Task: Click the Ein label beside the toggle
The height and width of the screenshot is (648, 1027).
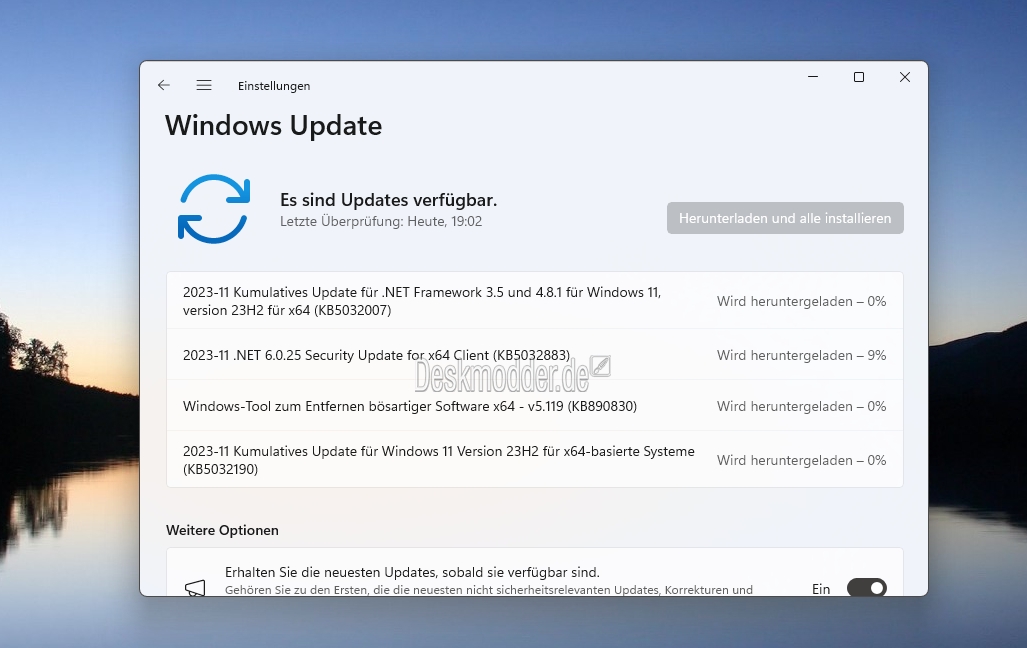Action: pos(821,589)
